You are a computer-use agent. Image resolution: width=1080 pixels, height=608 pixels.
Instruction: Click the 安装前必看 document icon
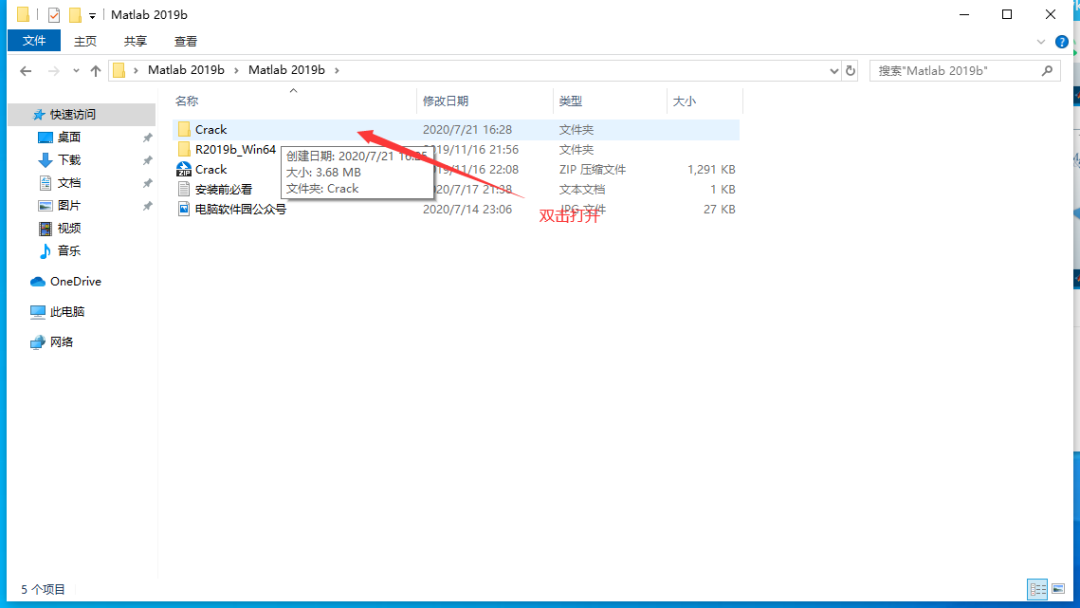(x=184, y=189)
